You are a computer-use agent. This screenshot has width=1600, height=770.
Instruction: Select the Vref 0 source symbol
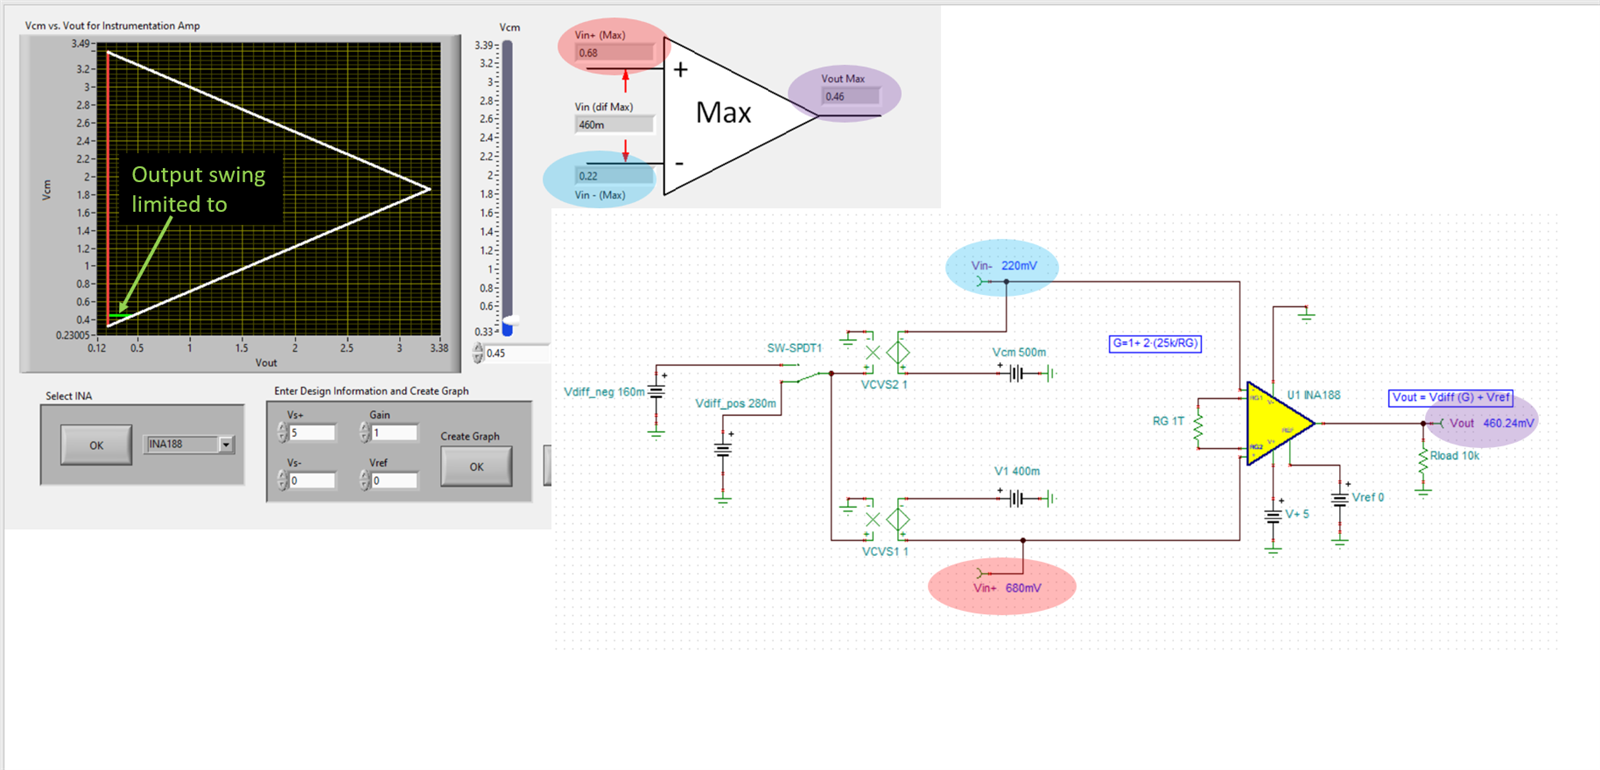pos(1340,498)
